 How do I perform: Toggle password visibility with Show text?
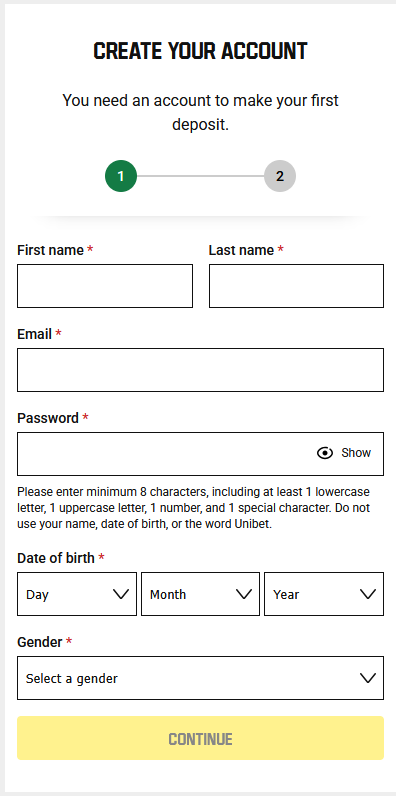[x=356, y=453]
